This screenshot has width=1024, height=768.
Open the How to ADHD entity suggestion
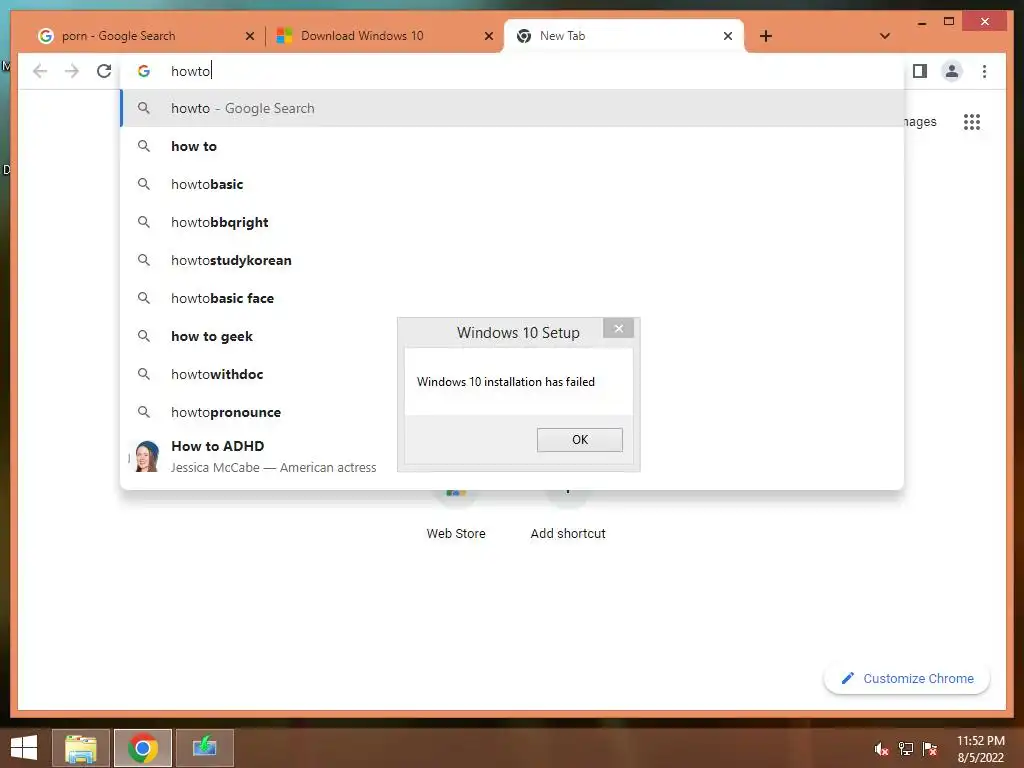tap(261, 456)
